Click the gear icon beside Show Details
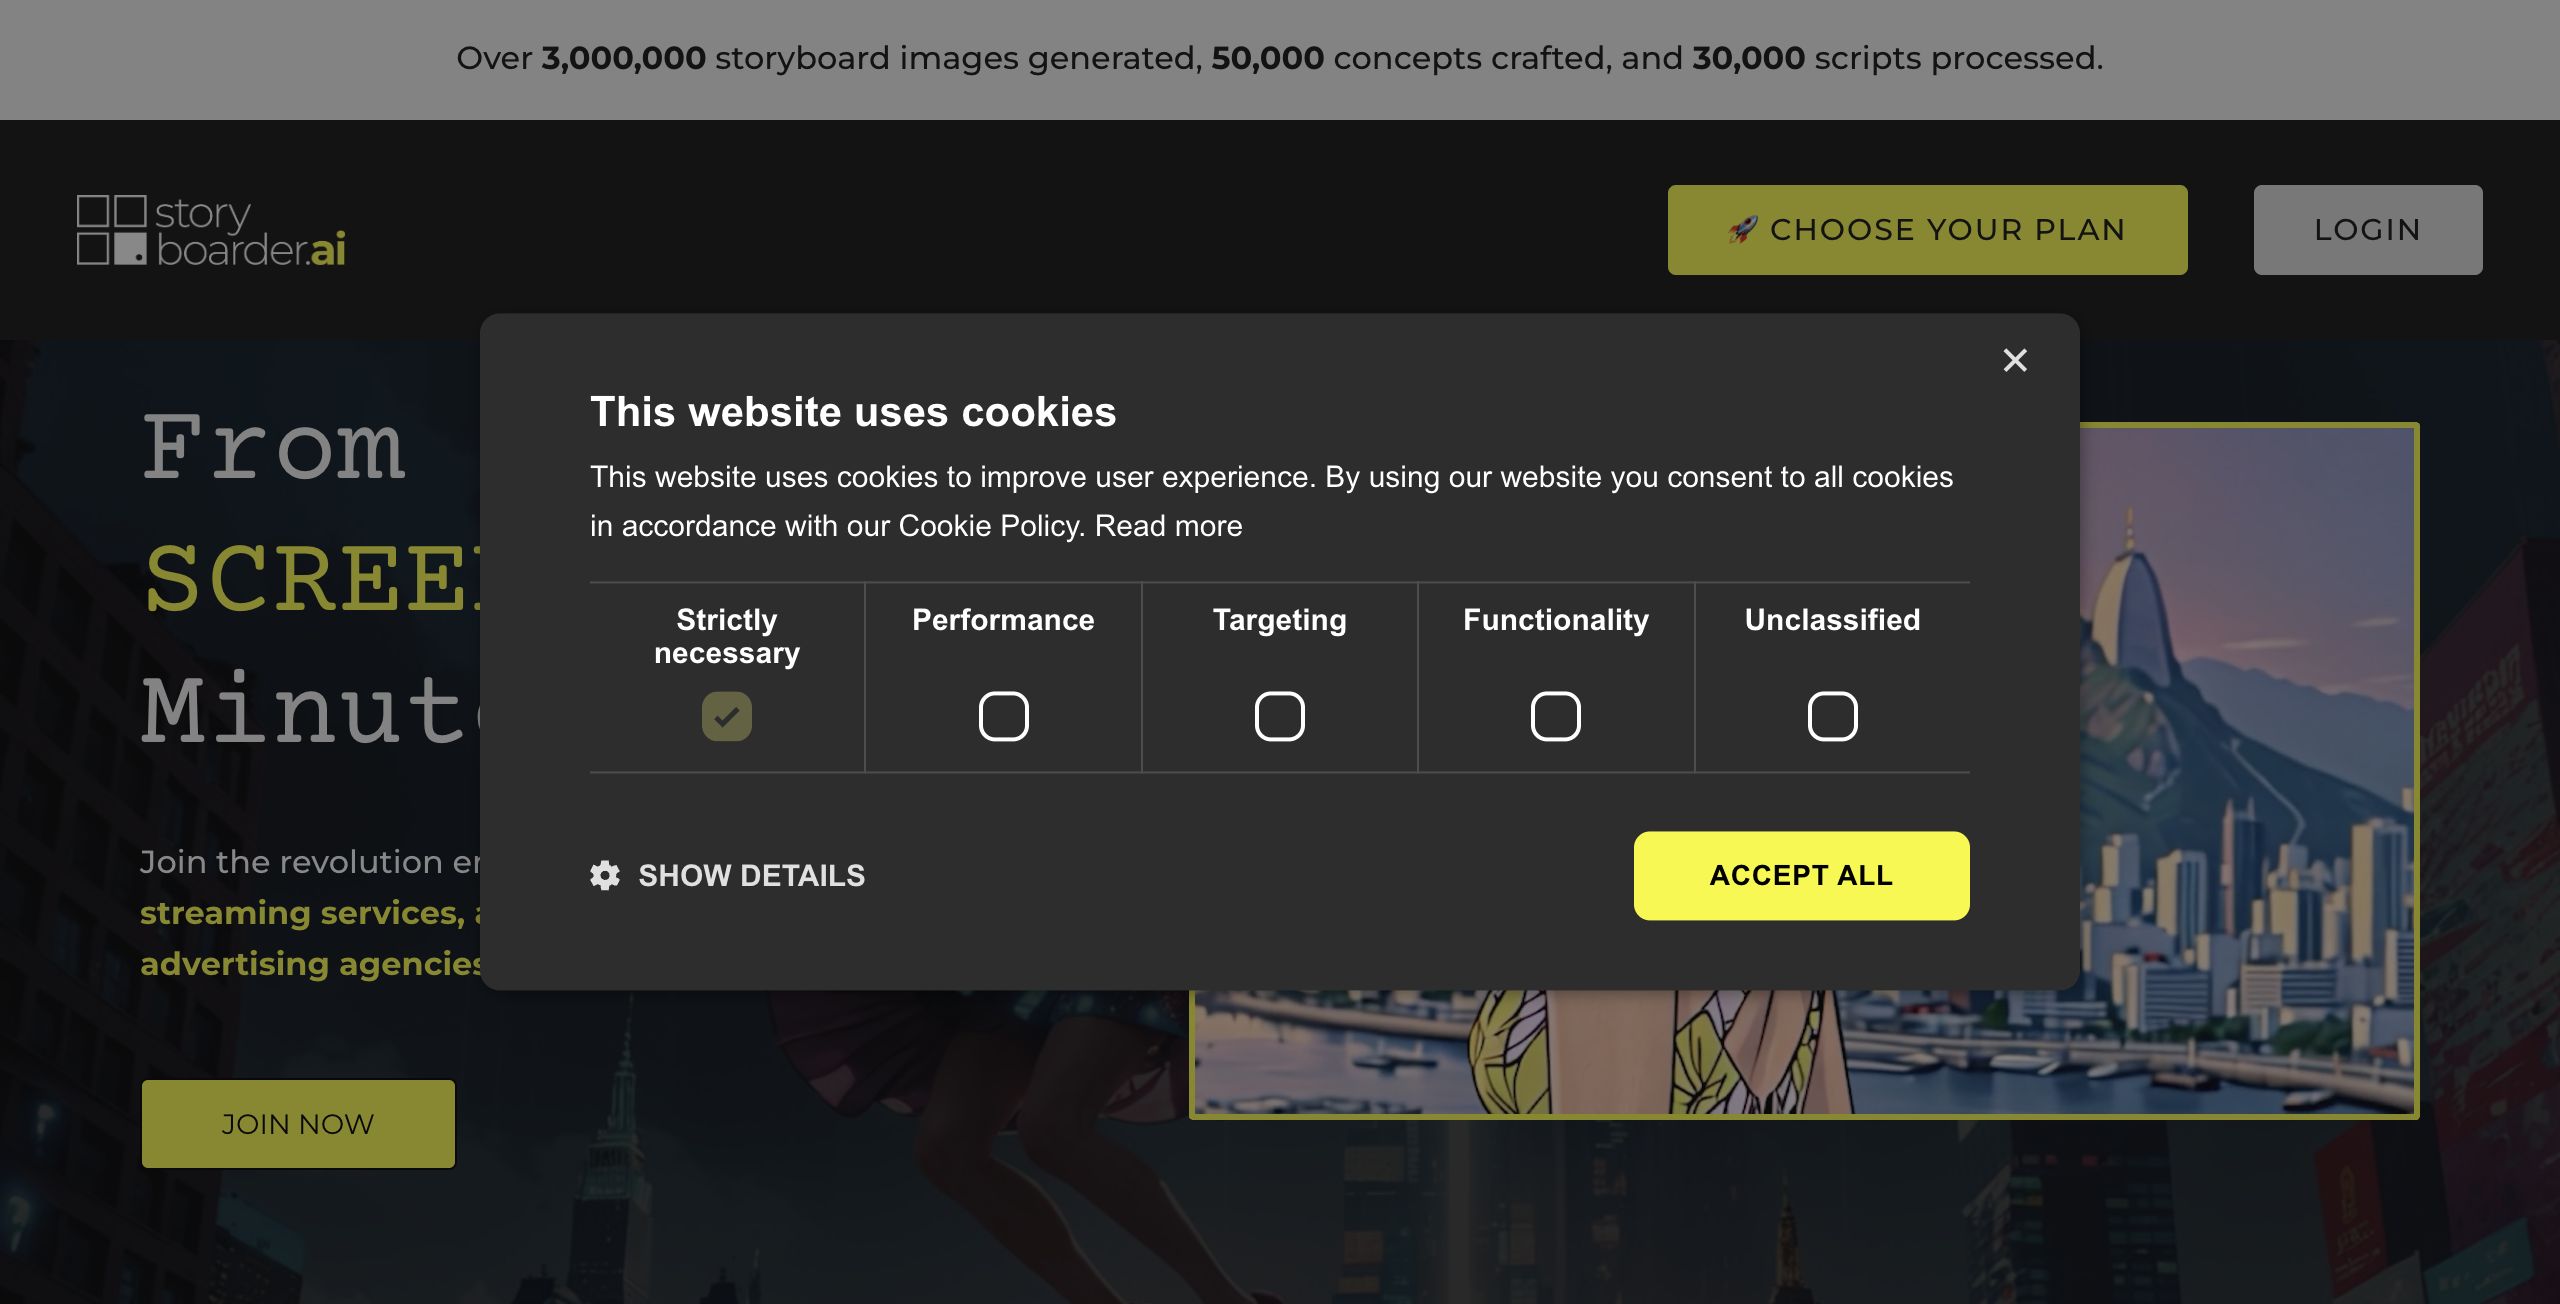 (605, 875)
